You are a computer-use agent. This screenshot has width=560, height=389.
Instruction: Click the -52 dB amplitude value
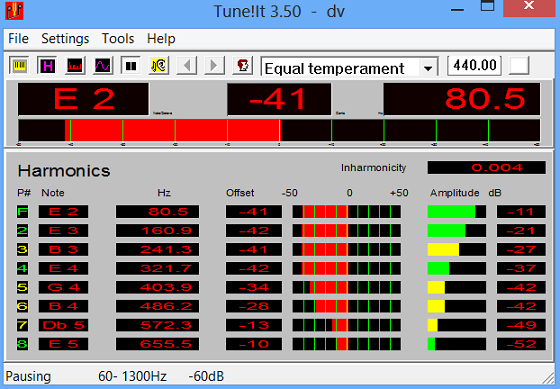pos(521,344)
